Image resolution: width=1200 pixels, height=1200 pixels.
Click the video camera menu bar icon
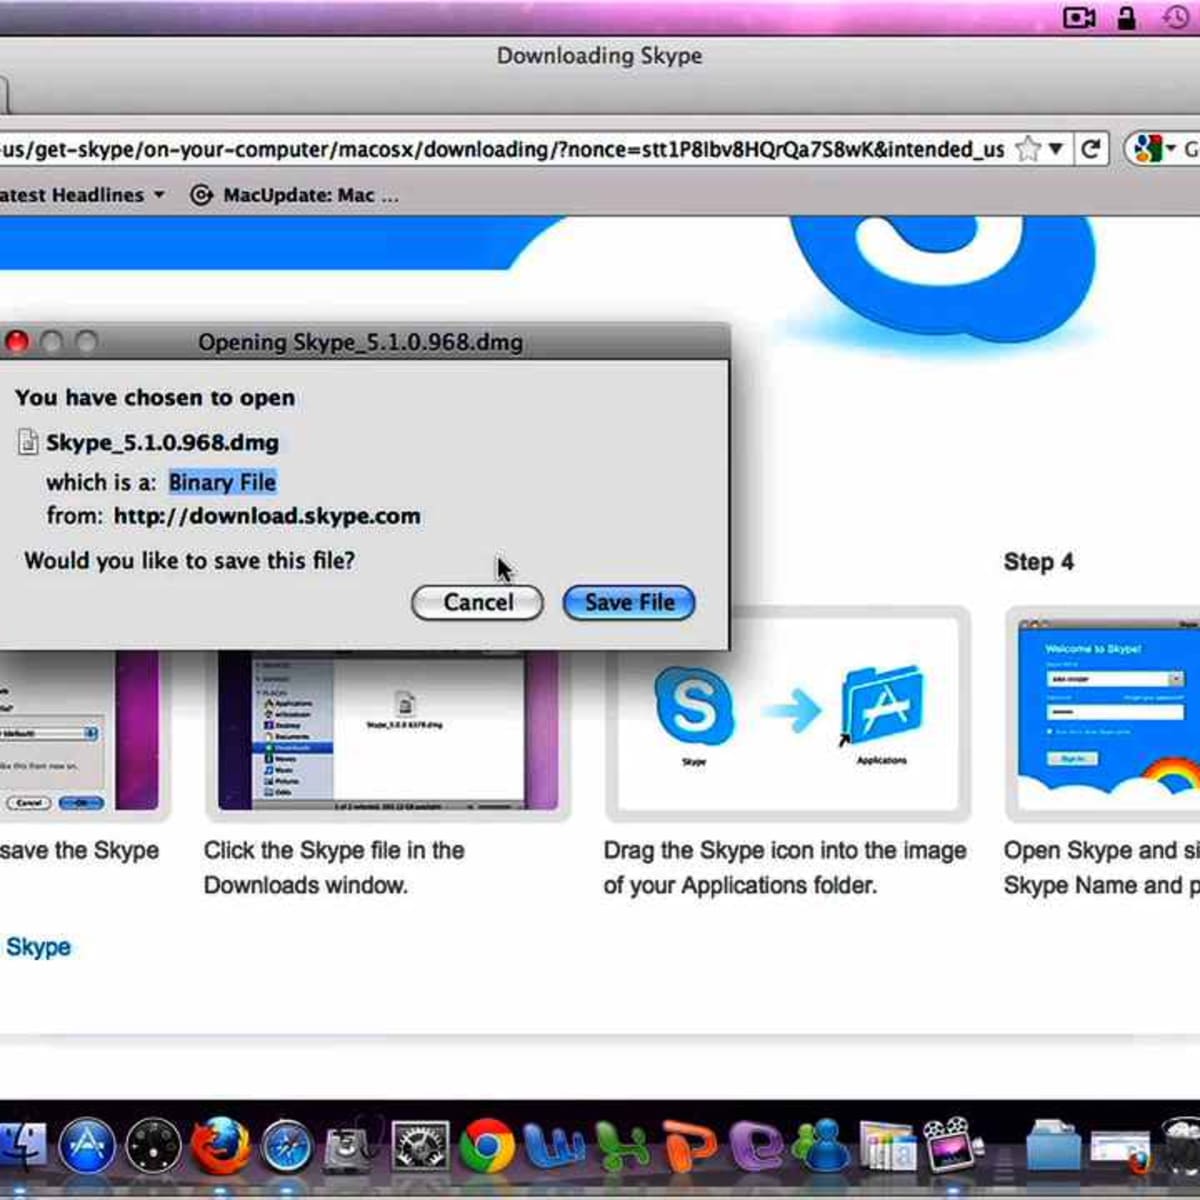1079,17
